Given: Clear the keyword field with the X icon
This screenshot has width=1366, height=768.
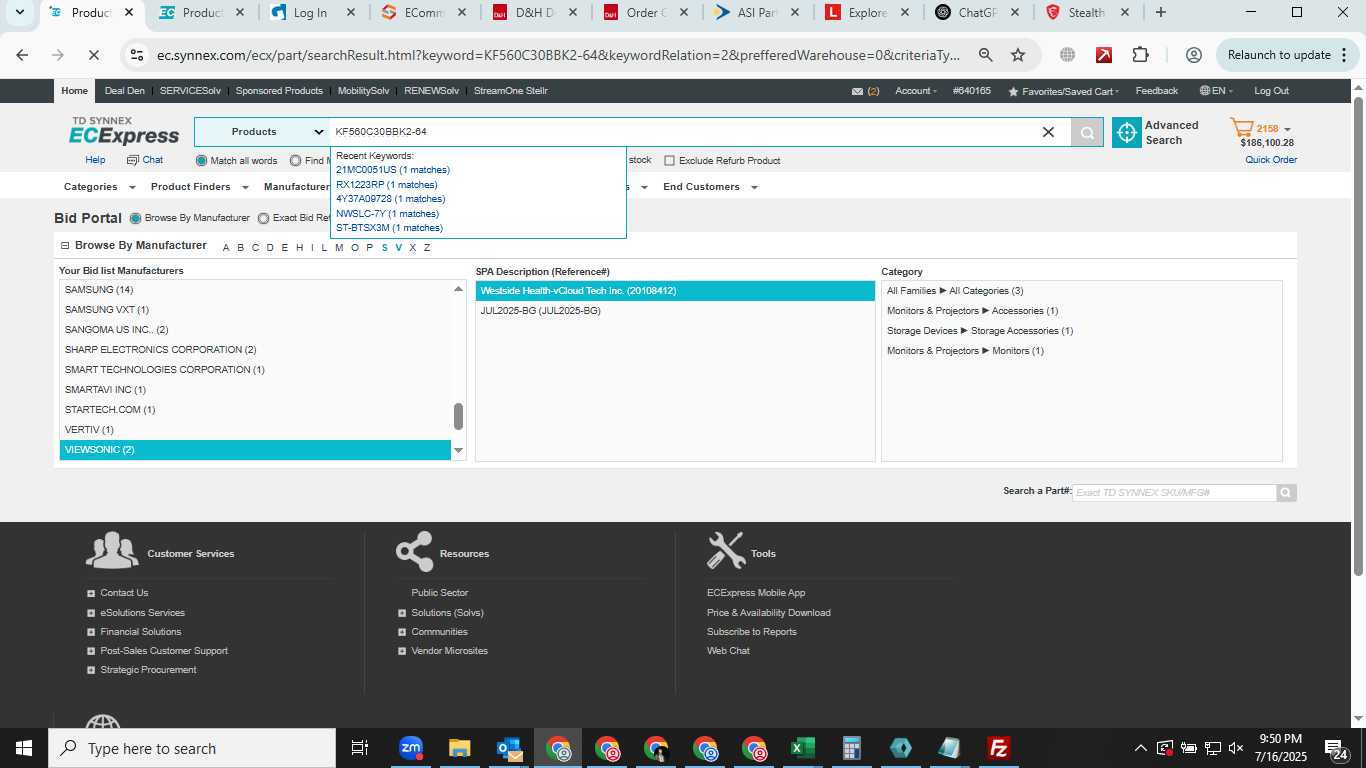Looking at the screenshot, I should pos(1048,132).
